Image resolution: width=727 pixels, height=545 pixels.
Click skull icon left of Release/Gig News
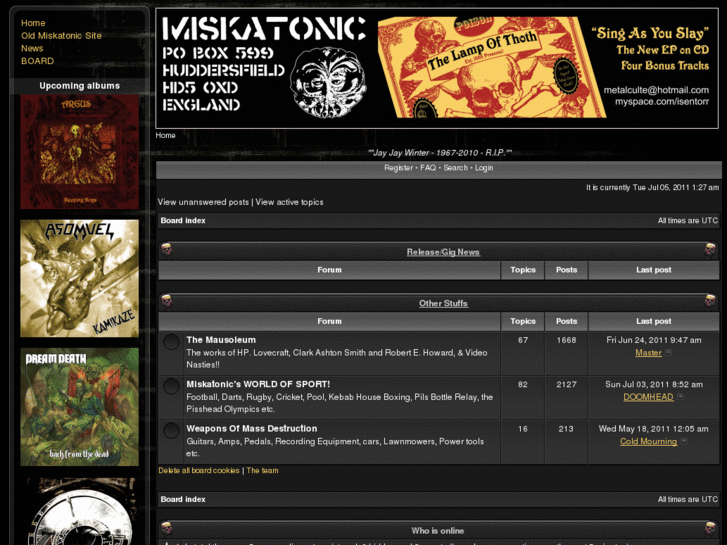click(x=166, y=250)
